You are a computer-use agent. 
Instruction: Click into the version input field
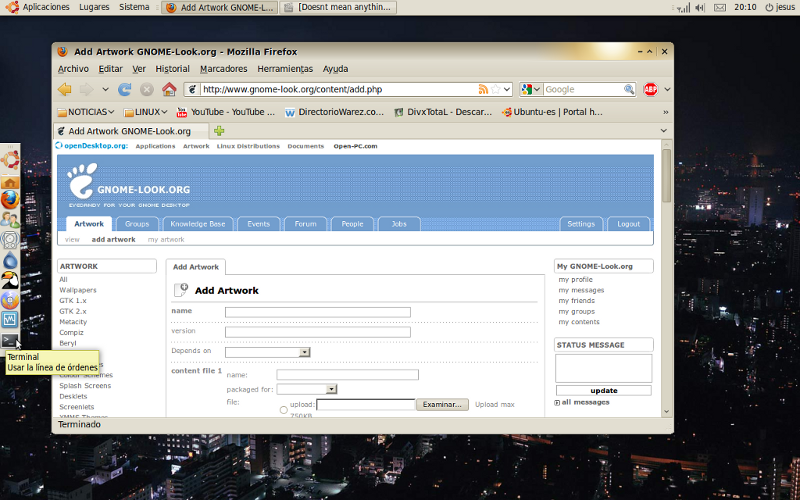pyautogui.click(x=318, y=332)
